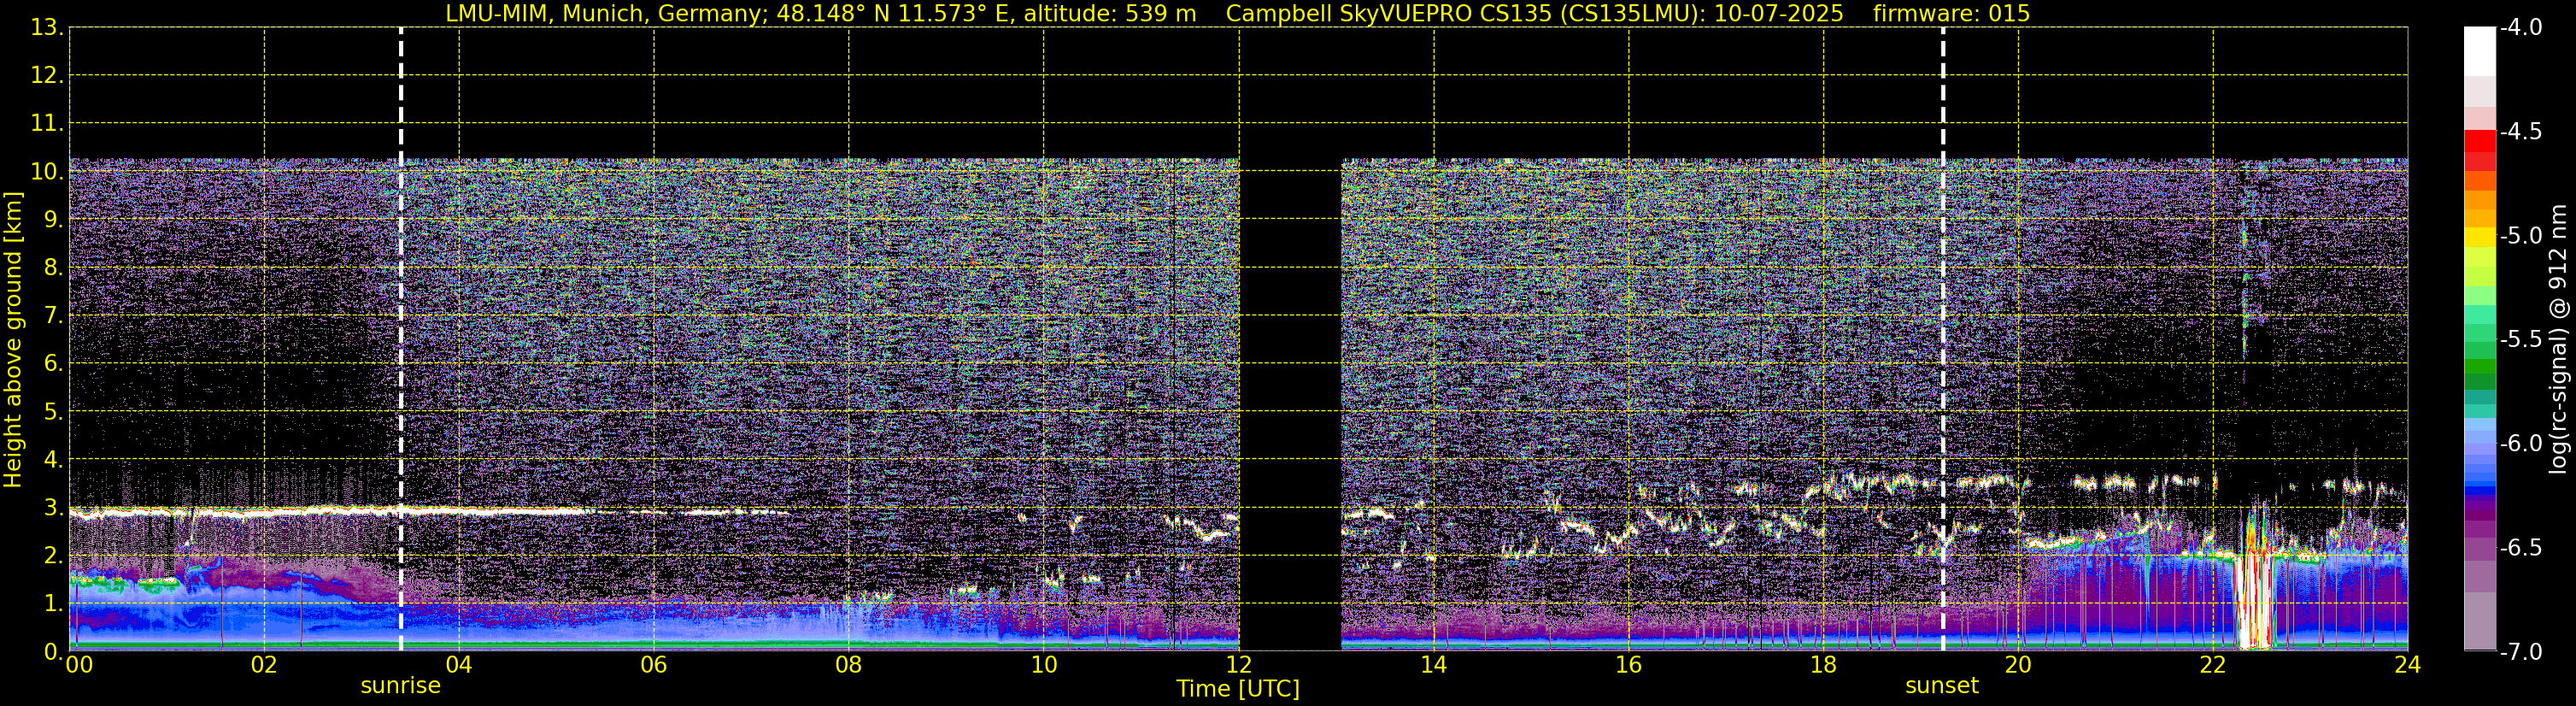Select the white top segment of the colorbar
Viewport: 2576px width, 706px height.
click(x=2479, y=52)
